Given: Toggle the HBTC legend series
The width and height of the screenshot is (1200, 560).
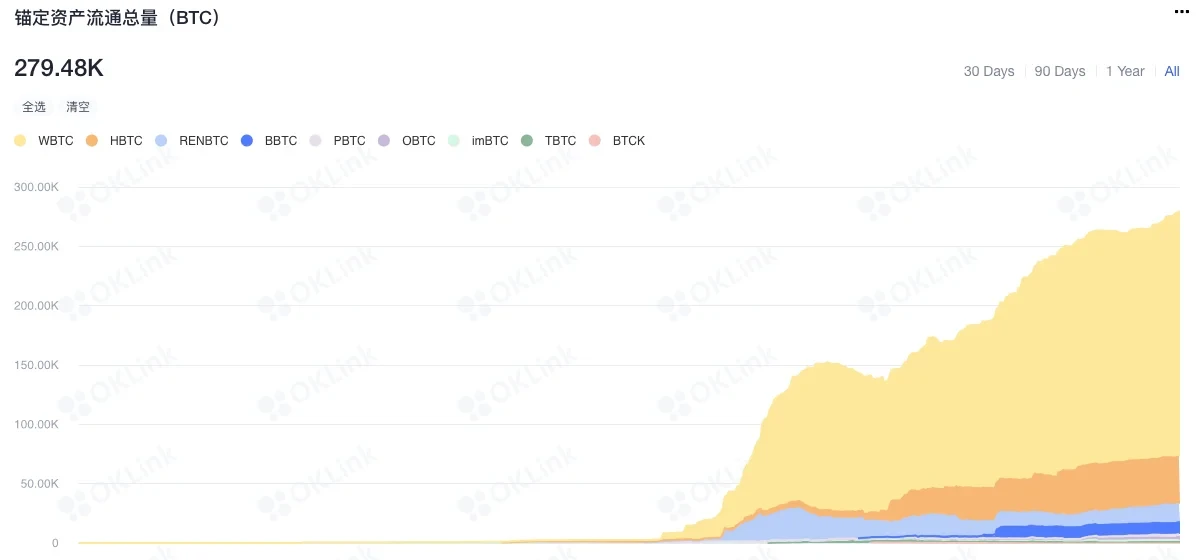Looking at the screenshot, I should point(116,141).
